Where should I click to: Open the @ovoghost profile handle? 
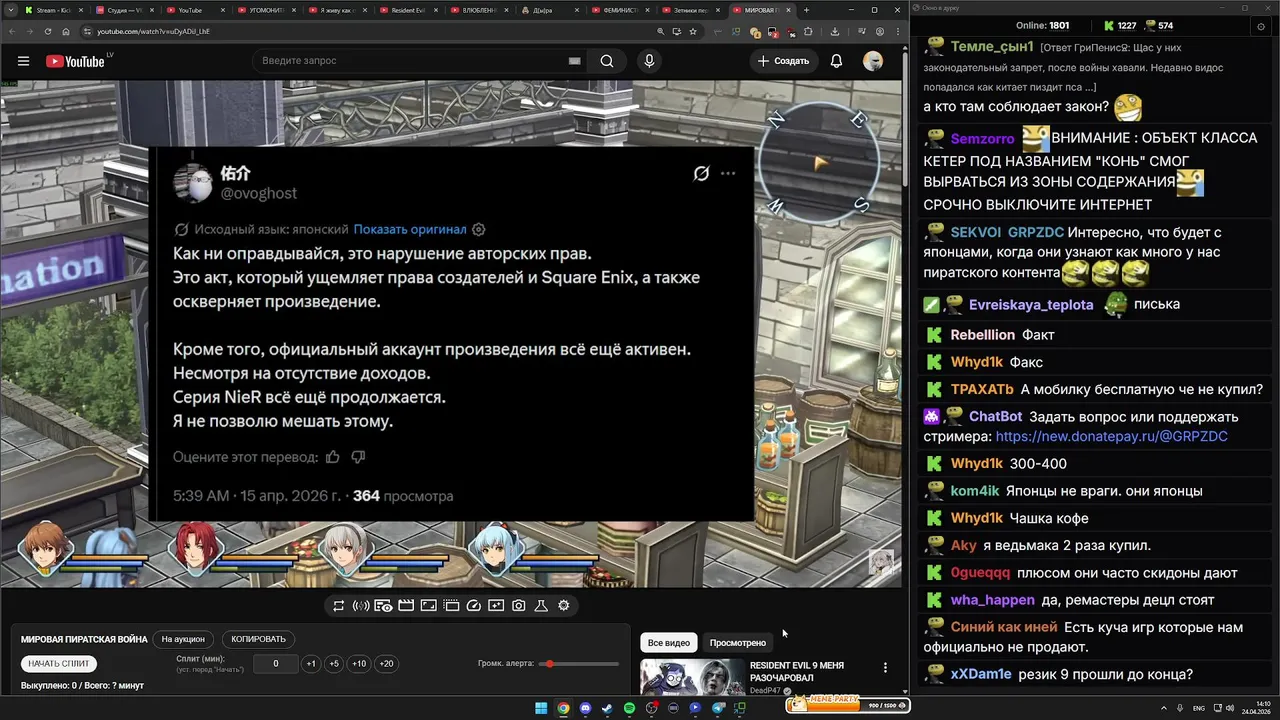[x=259, y=193]
